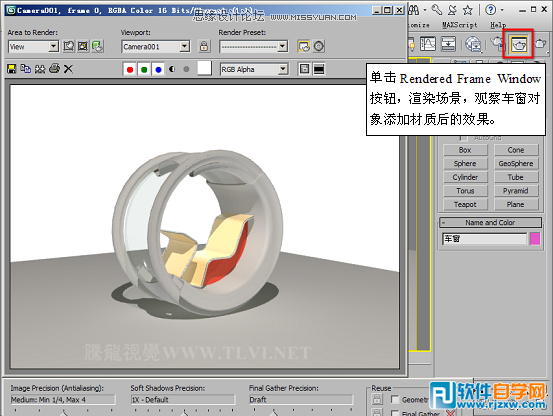Screen dimensions: 553x416
Task: Open the Schematic View icon
Action: coord(448,44)
